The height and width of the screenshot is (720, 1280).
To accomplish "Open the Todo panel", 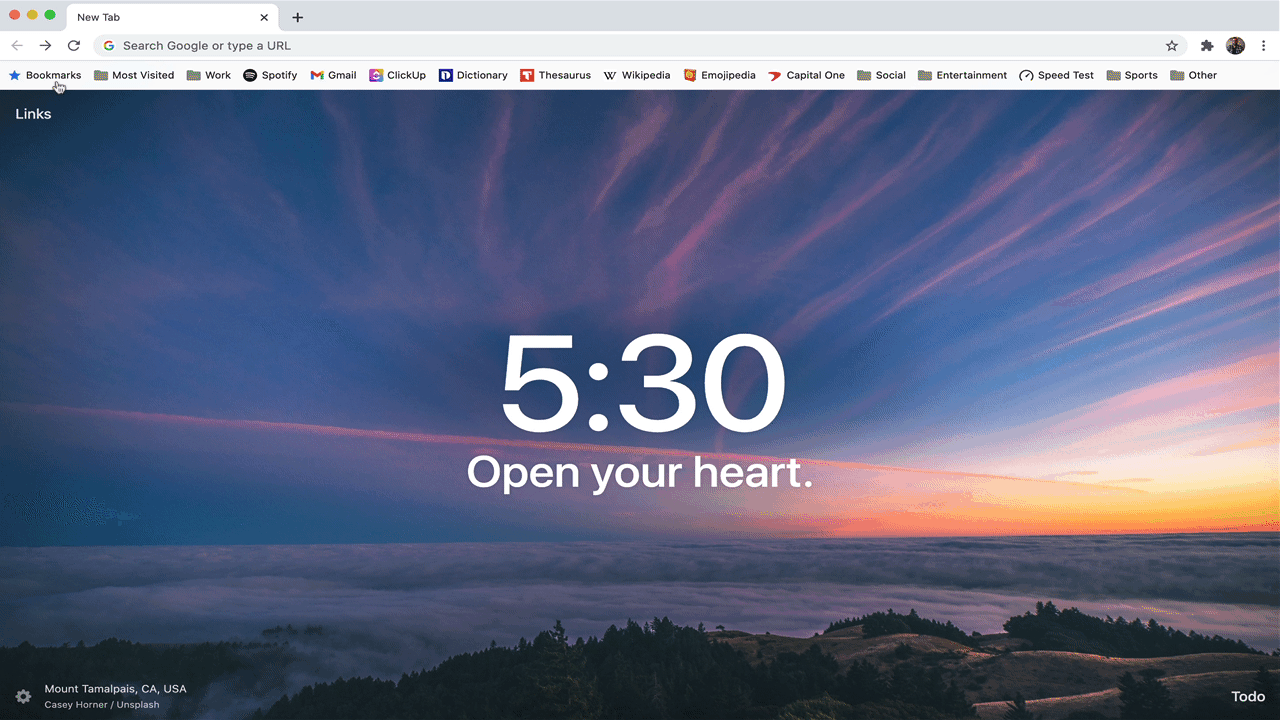I will 1248,696.
